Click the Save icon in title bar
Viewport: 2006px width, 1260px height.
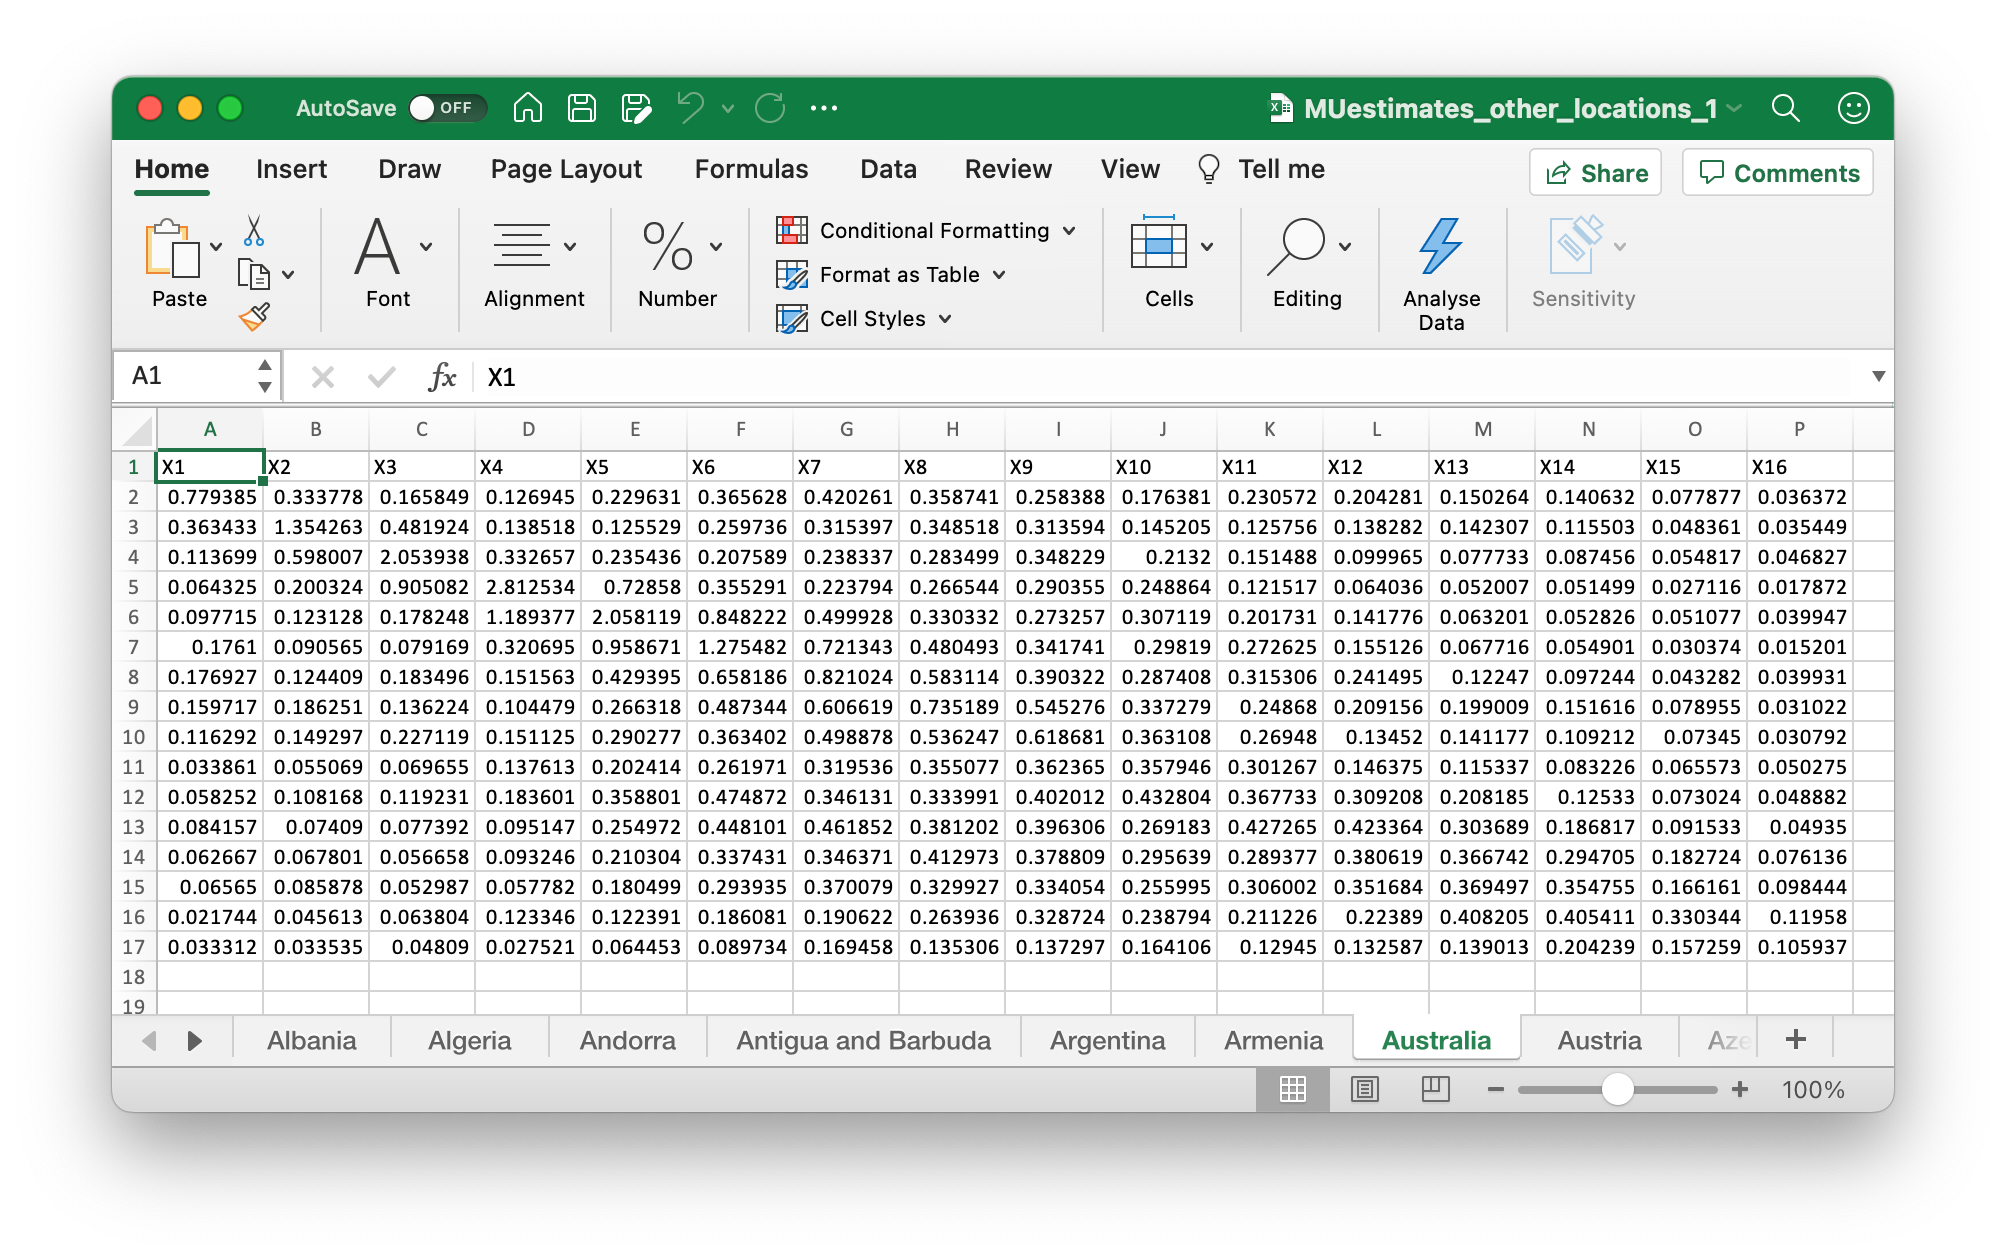click(x=582, y=108)
